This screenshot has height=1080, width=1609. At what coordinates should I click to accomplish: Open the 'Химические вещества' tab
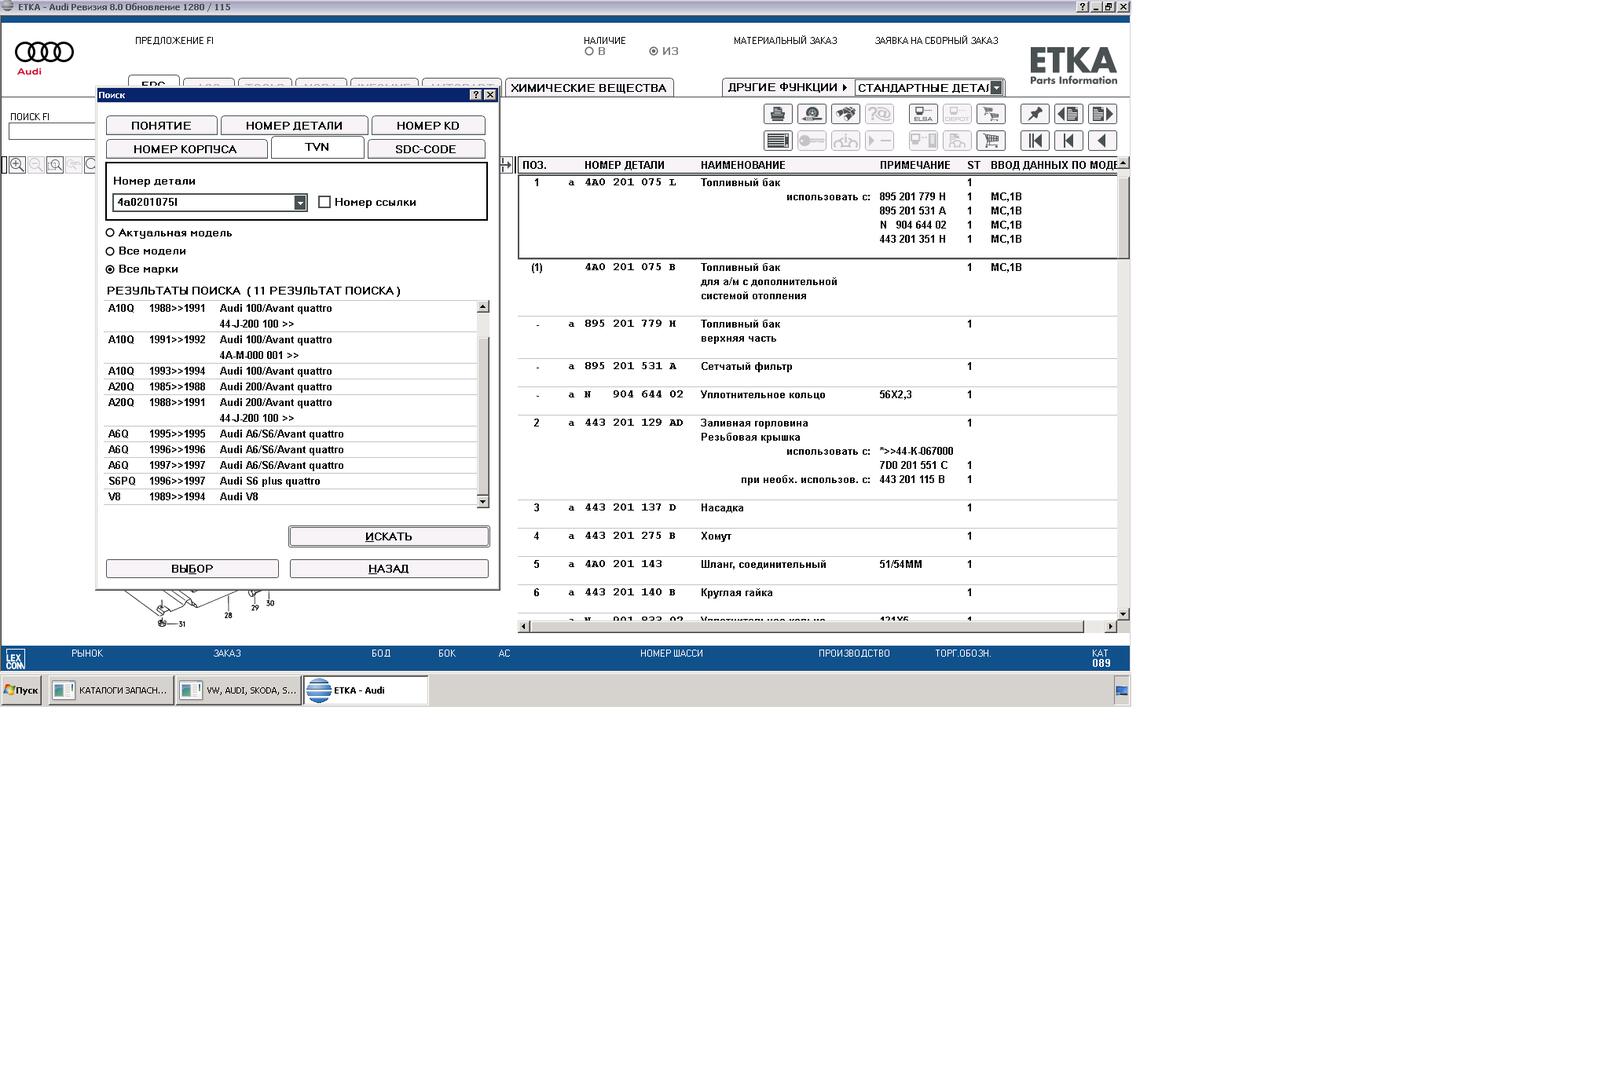tap(588, 88)
